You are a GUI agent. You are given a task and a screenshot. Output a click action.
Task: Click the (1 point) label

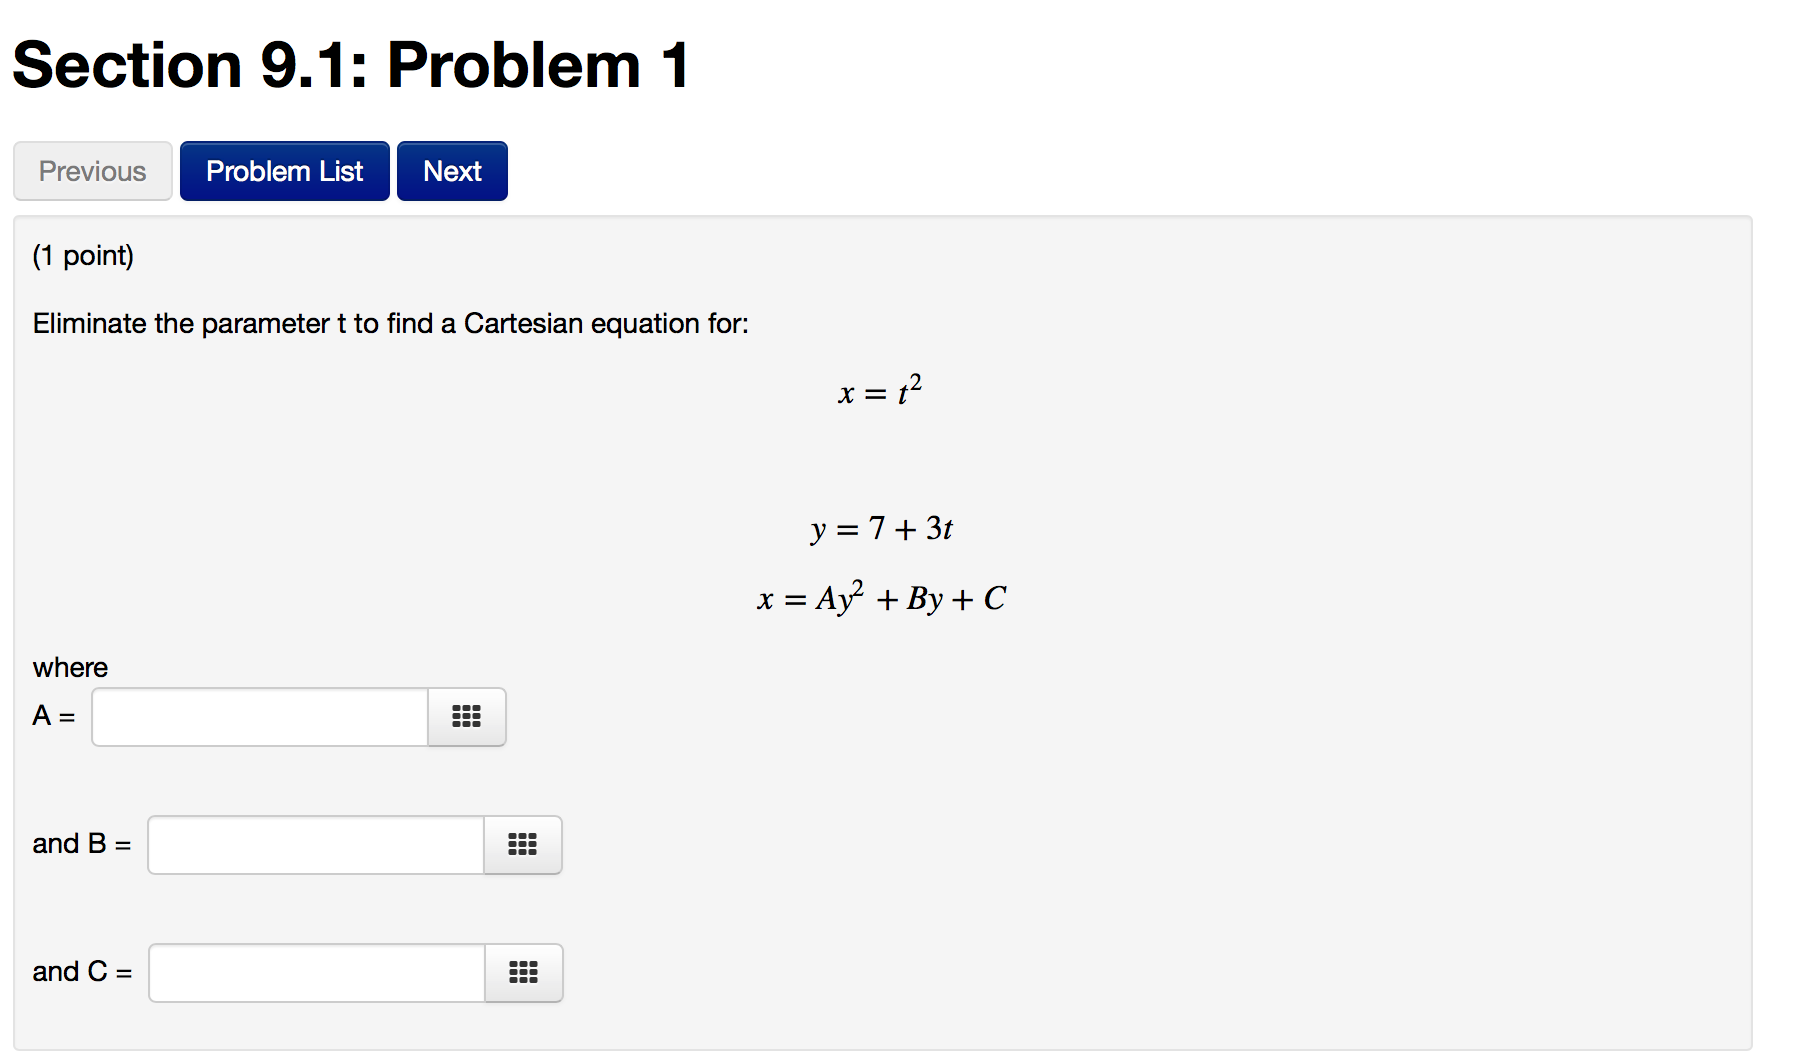tap(83, 256)
